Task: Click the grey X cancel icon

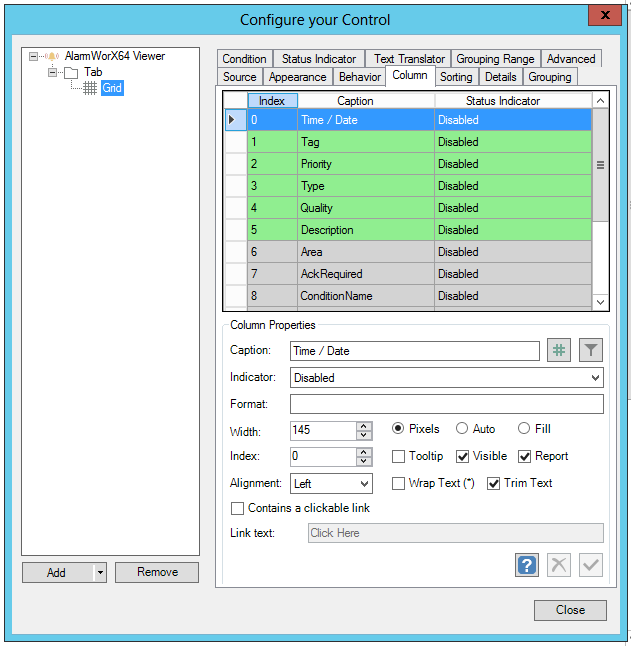Action: tap(559, 565)
